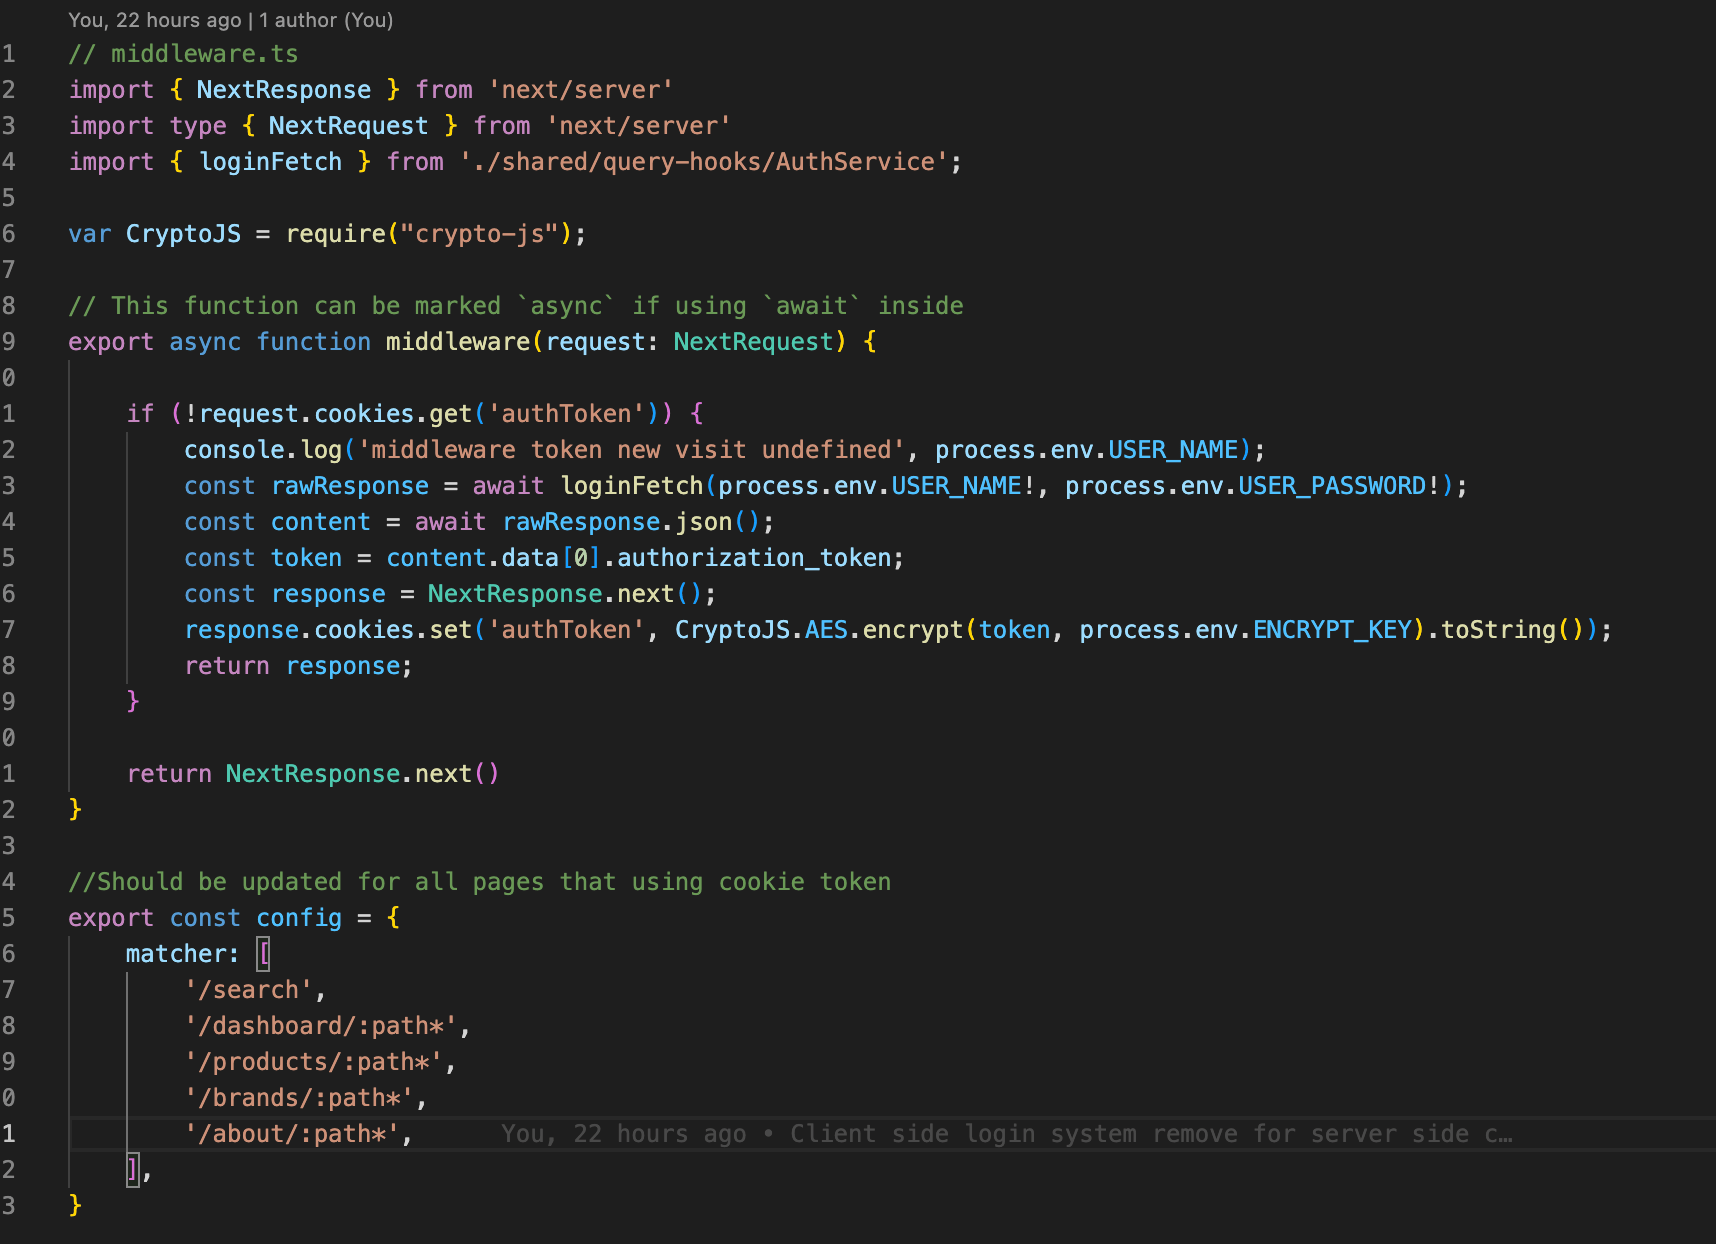The image size is (1716, 1244).
Task: Click 'USER_PASSWORD' in the loginFetch call
Action: pos(1332,486)
